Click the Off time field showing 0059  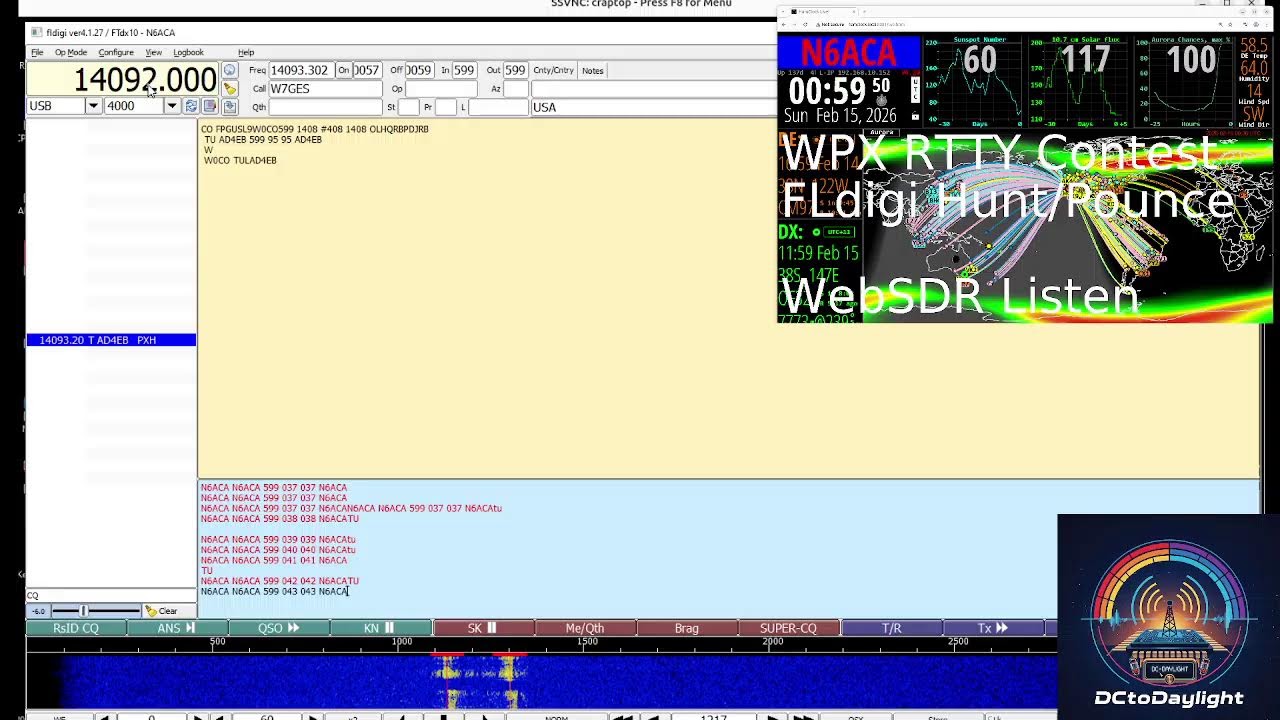click(418, 70)
